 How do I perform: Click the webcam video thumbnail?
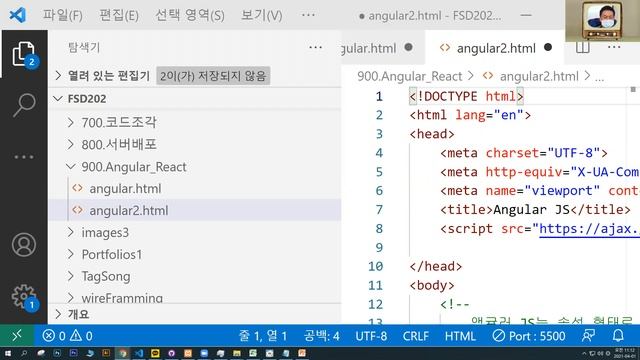(602, 20)
